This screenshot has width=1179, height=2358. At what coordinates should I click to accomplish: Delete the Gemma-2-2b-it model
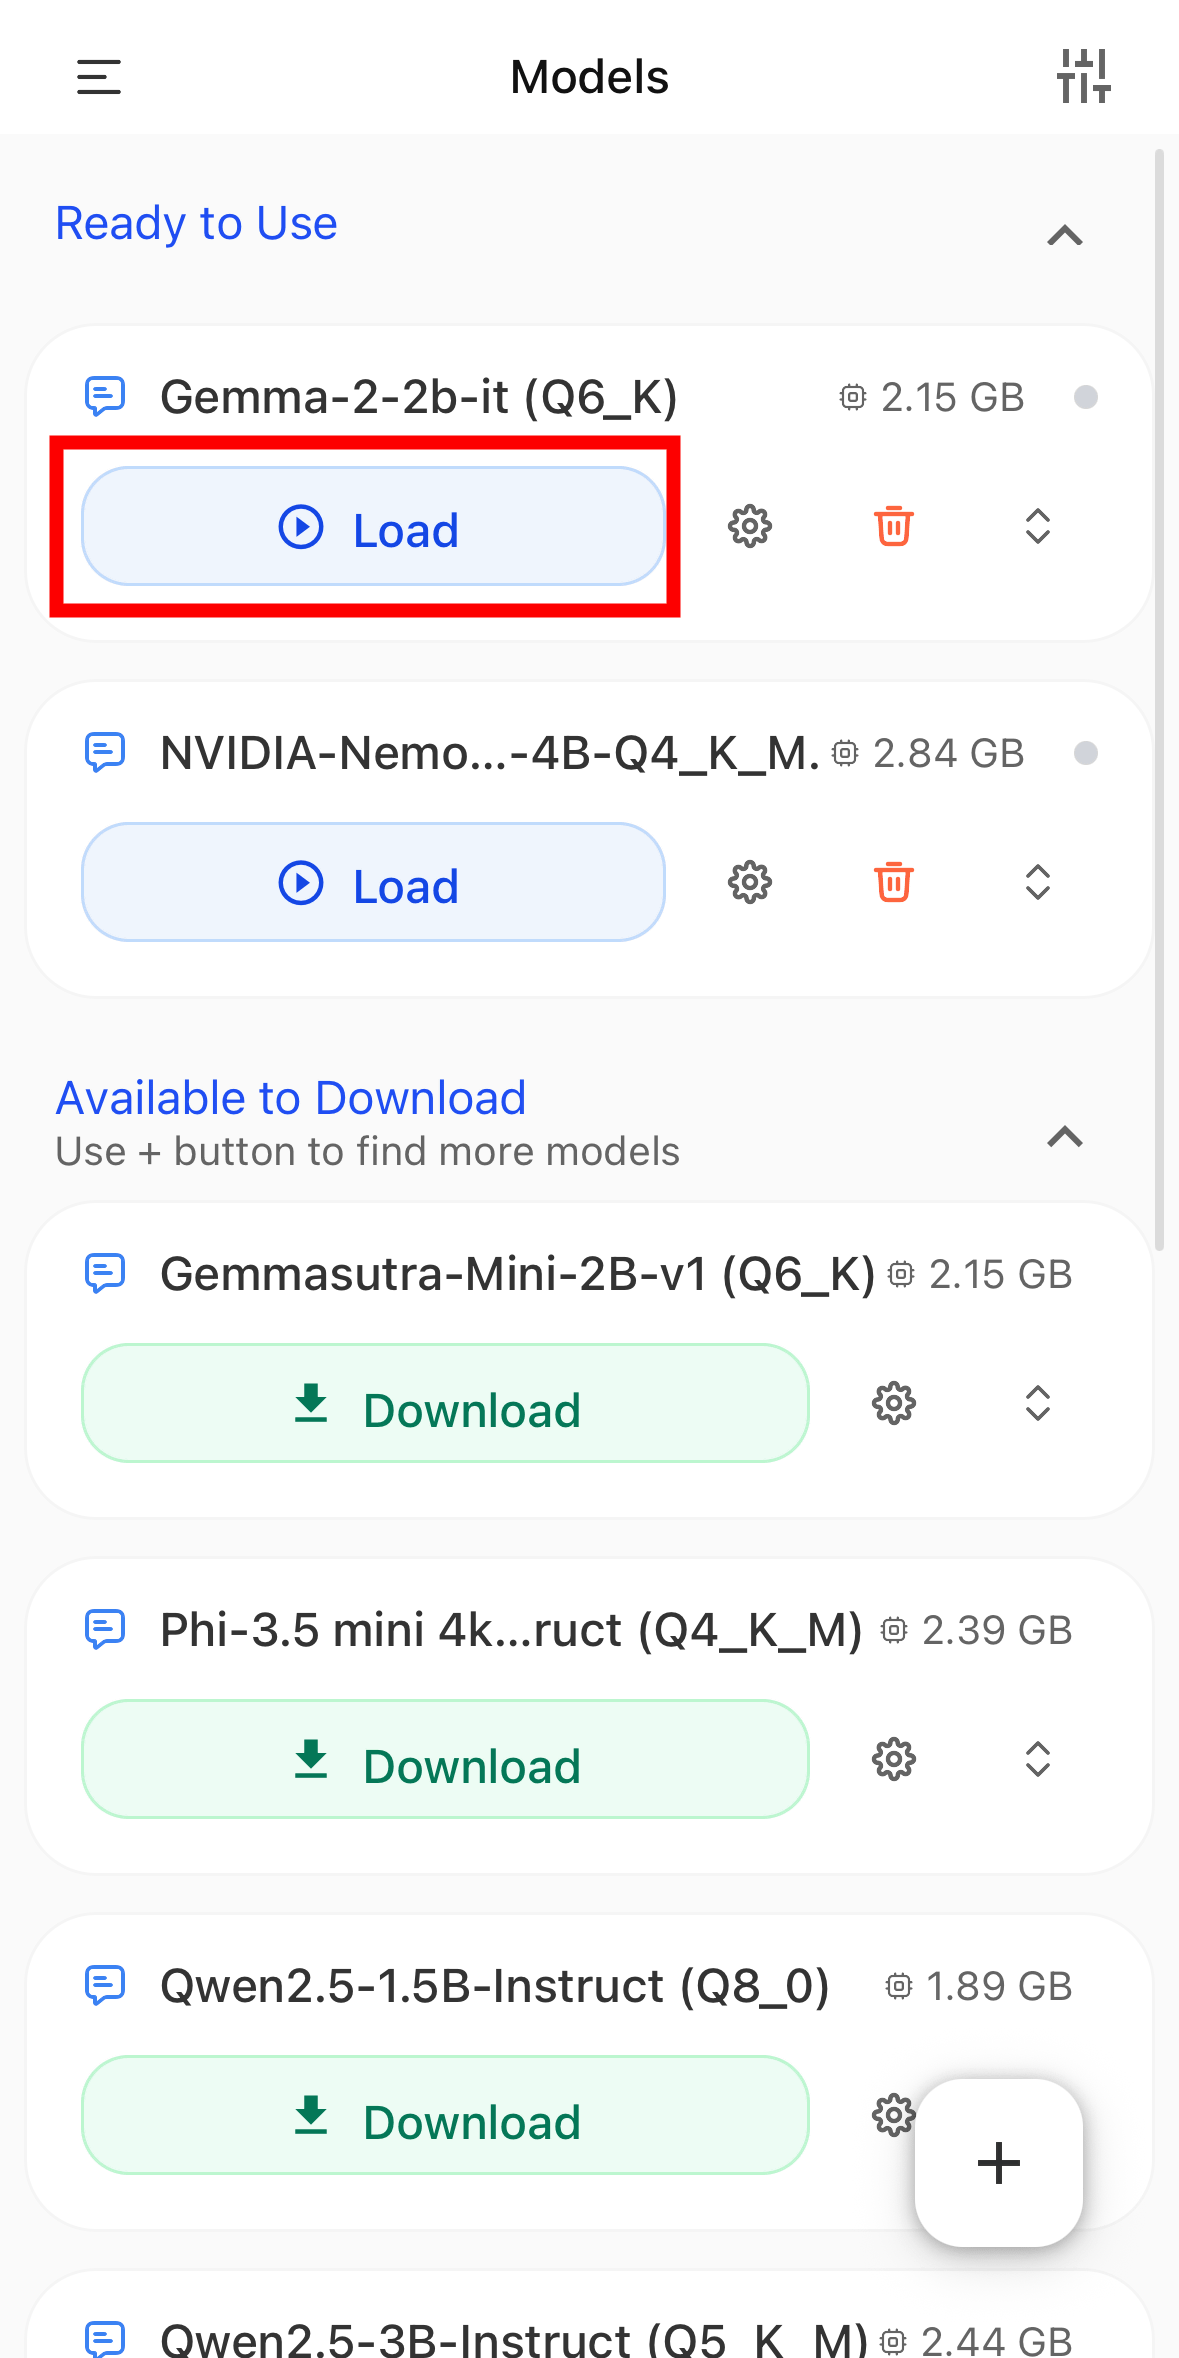click(x=894, y=526)
